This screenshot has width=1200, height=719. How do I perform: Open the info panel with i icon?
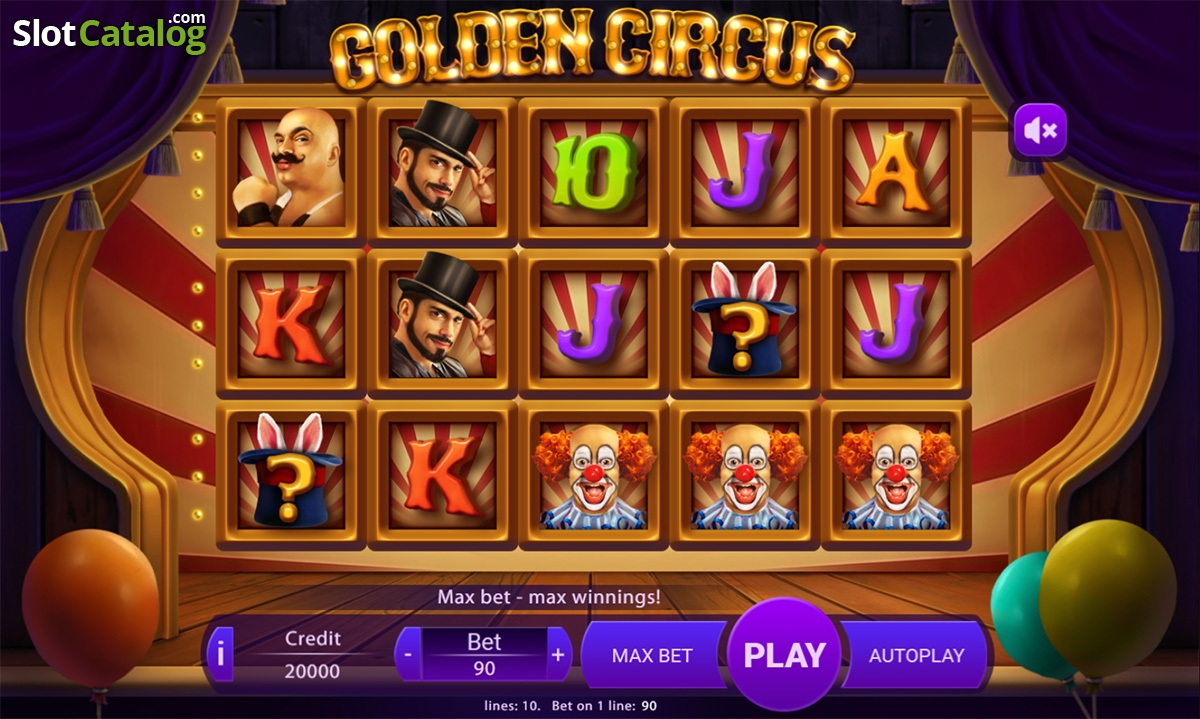(219, 655)
